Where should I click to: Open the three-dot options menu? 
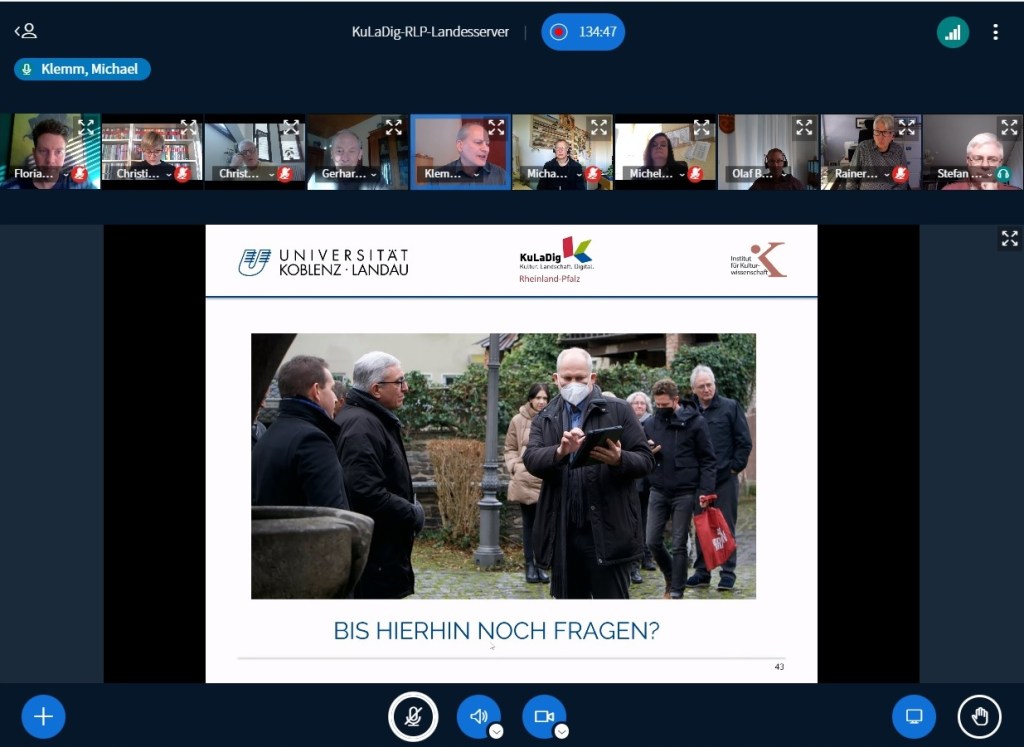point(995,32)
